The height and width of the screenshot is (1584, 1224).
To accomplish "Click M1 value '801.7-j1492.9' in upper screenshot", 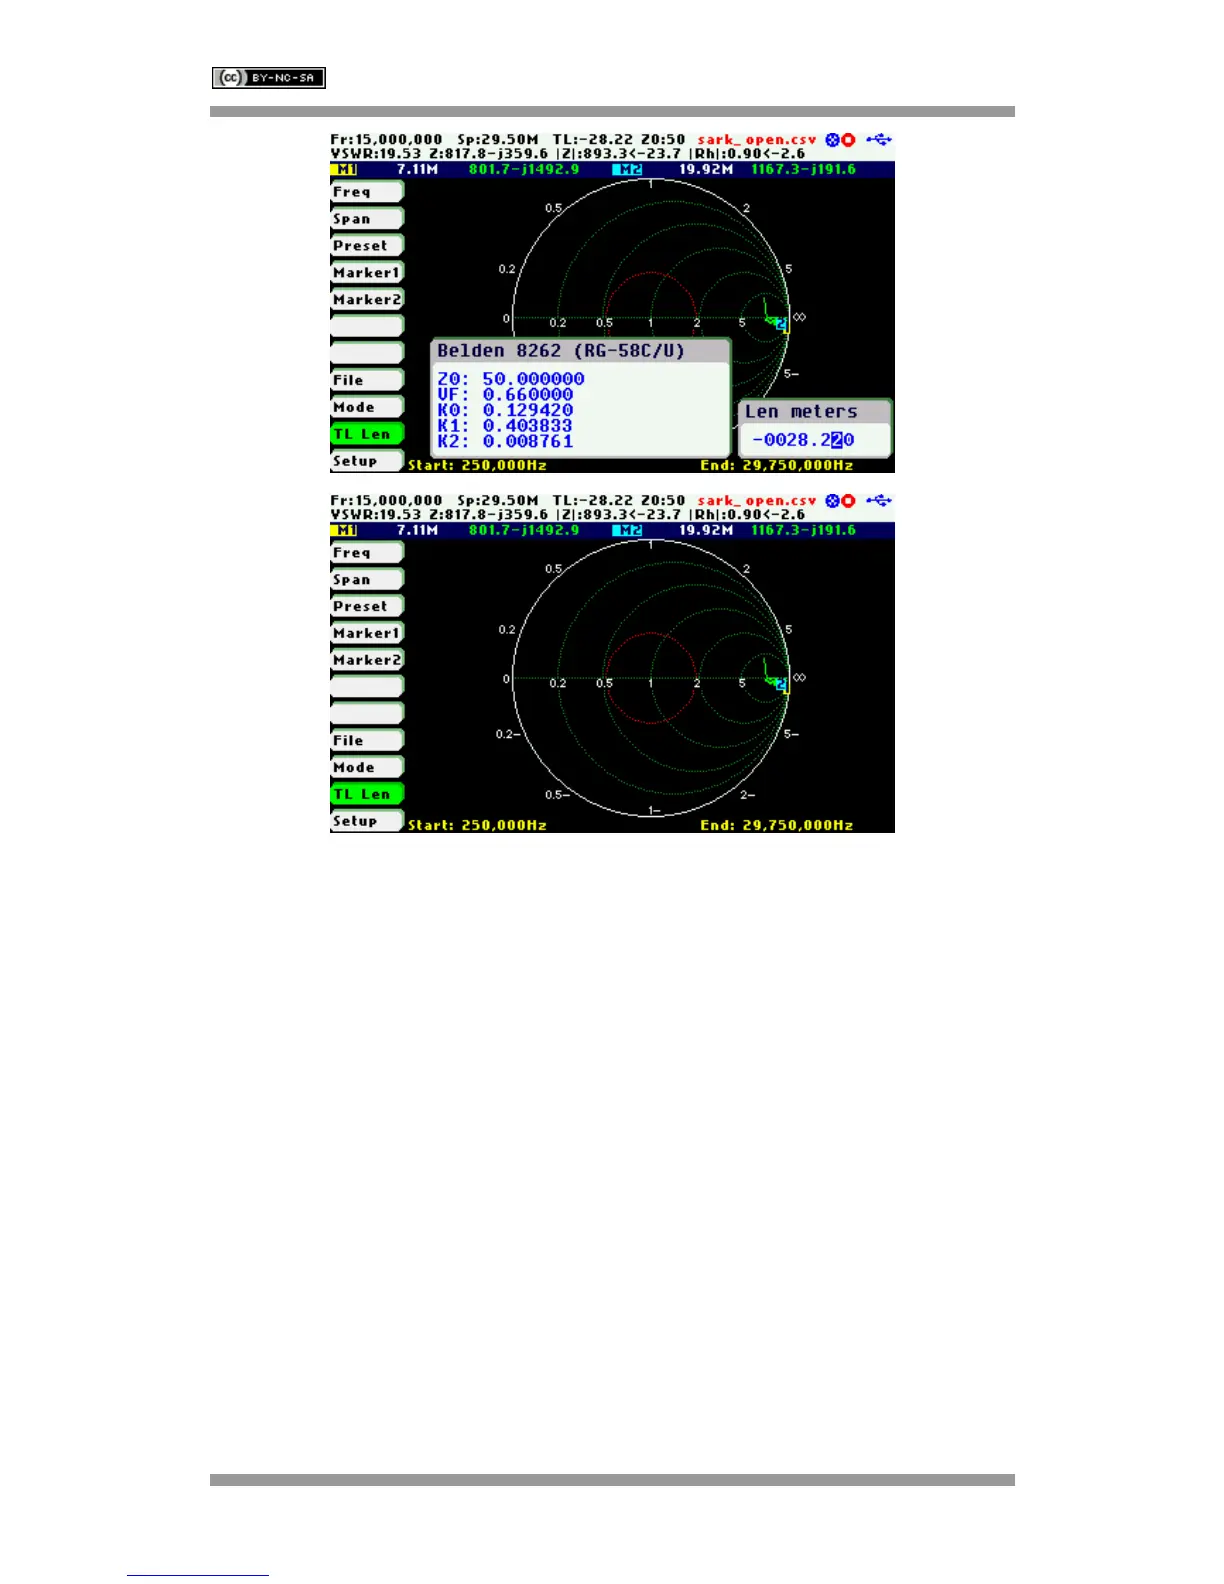I will (524, 170).
